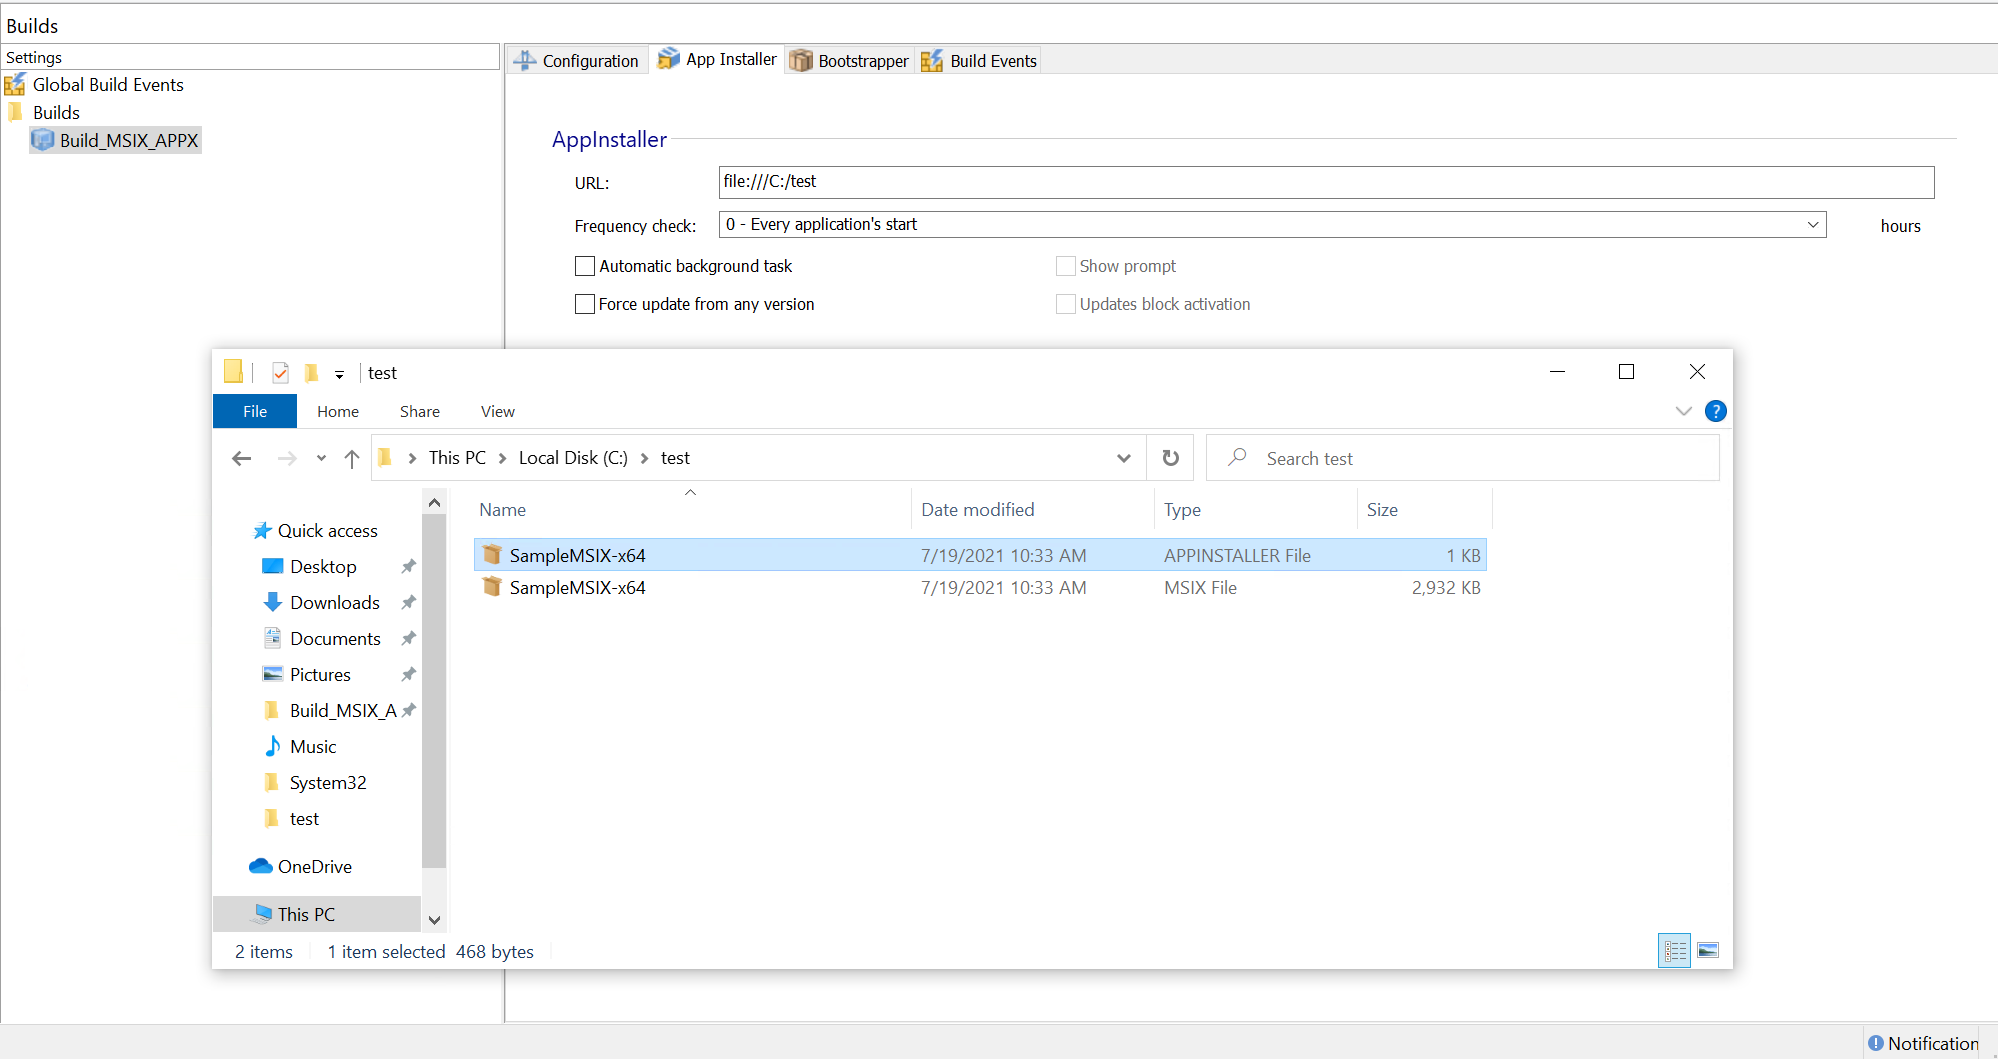Select Global Build Events in Settings tree

[x=108, y=85]
